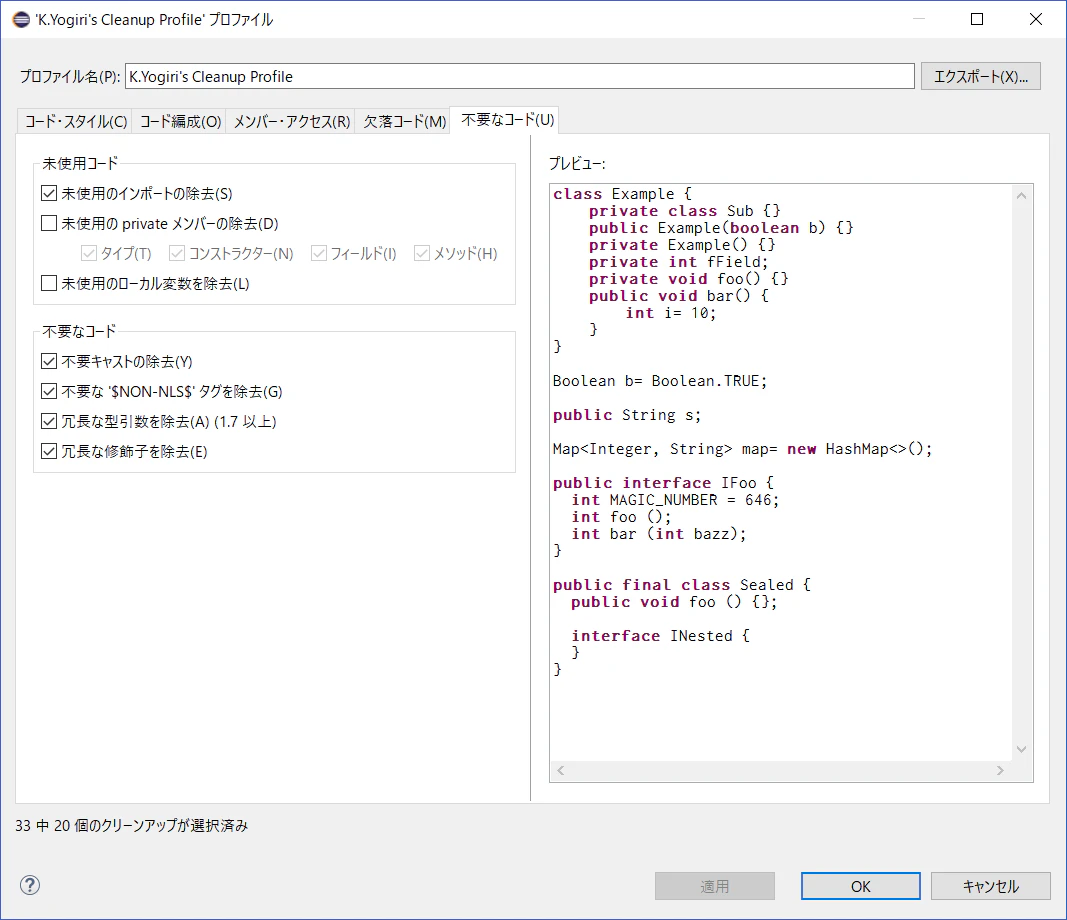Switch to コード・スタイル(C) tab
Image resolution: width=1067 pixels, height=920 pixels.
[x=76, y=121]
